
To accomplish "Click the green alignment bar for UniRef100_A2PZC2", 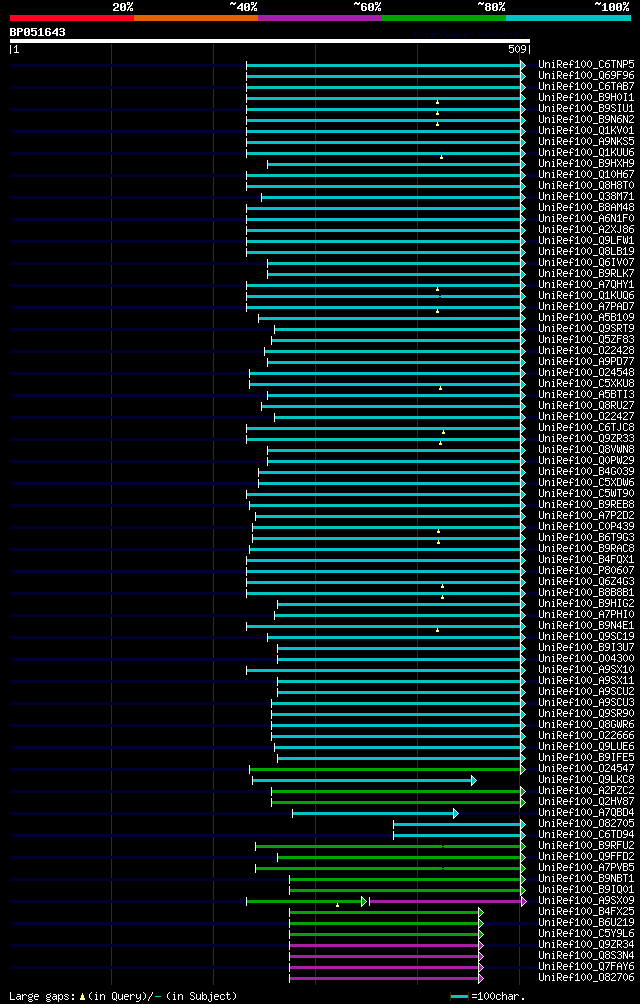I will [x=398, y=791].
